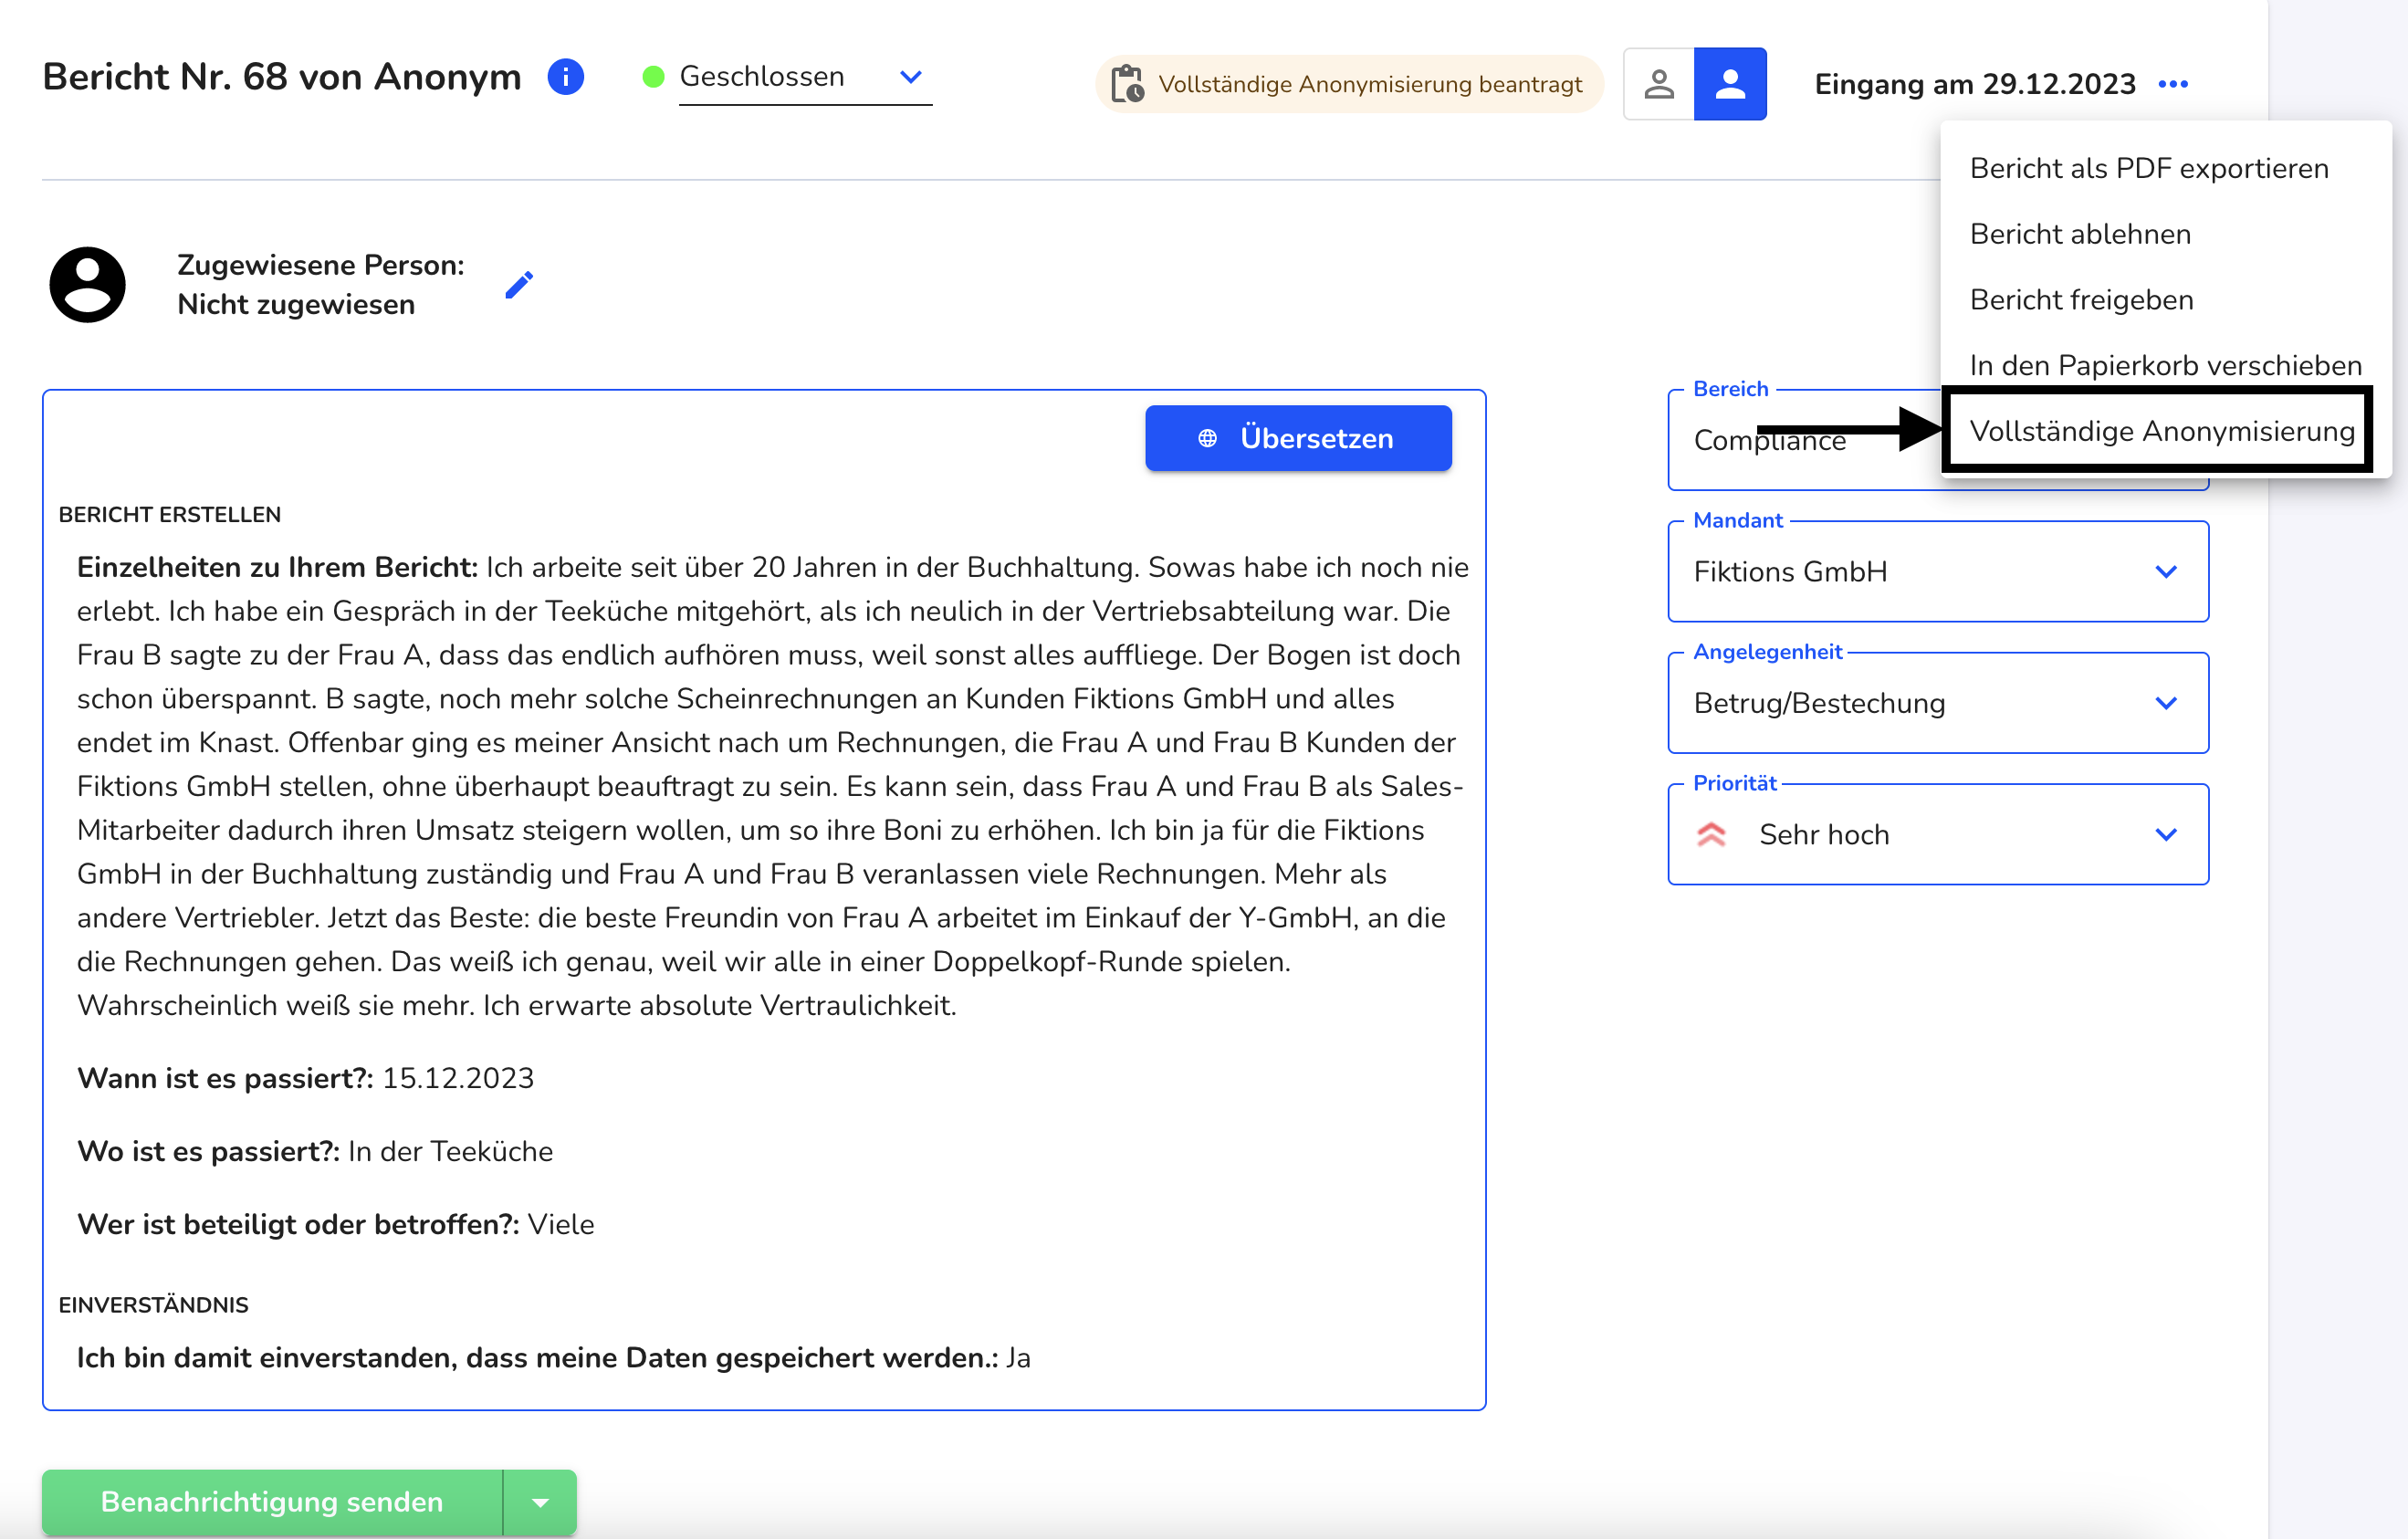Click the Einzelheiten zu Ihrem Bericht paragraph
The image size is (2408, 1539).
click(x=773, y=786)
